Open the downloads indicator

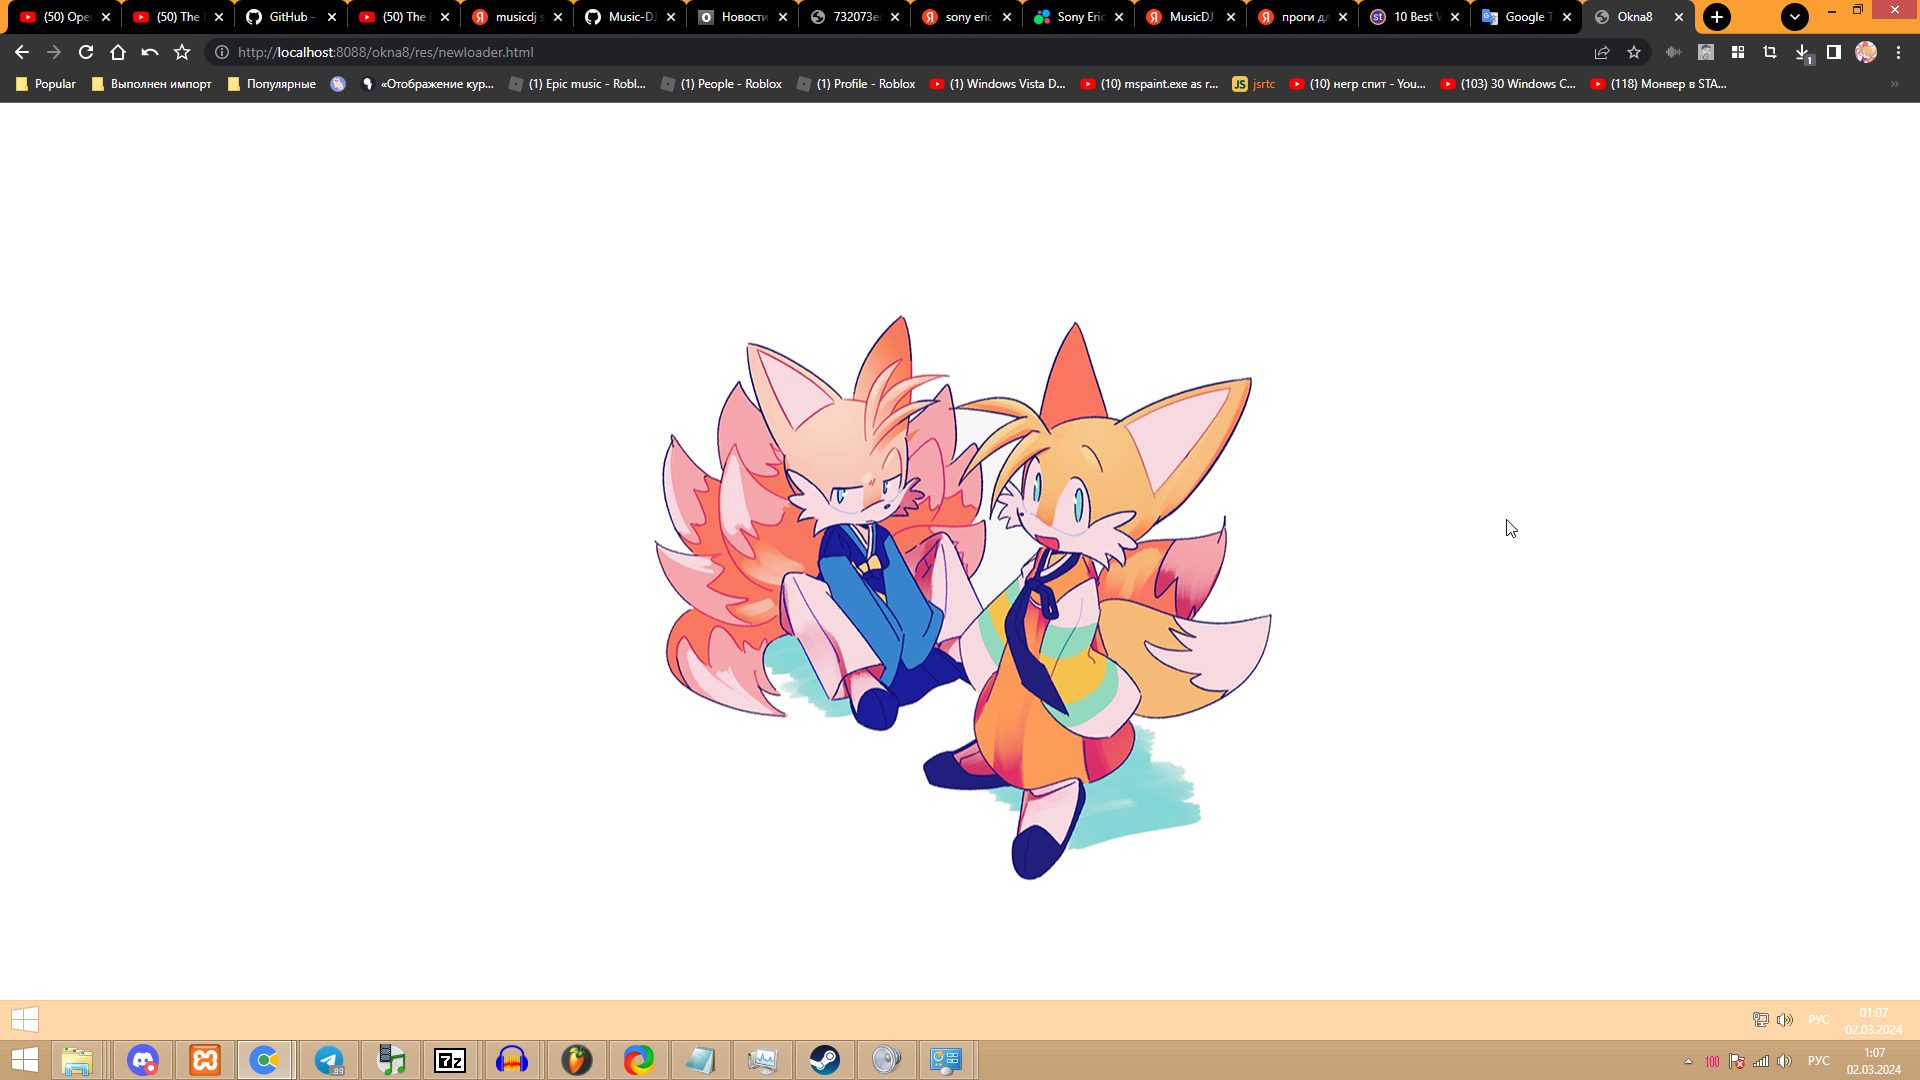click(x=1802, y=52)
